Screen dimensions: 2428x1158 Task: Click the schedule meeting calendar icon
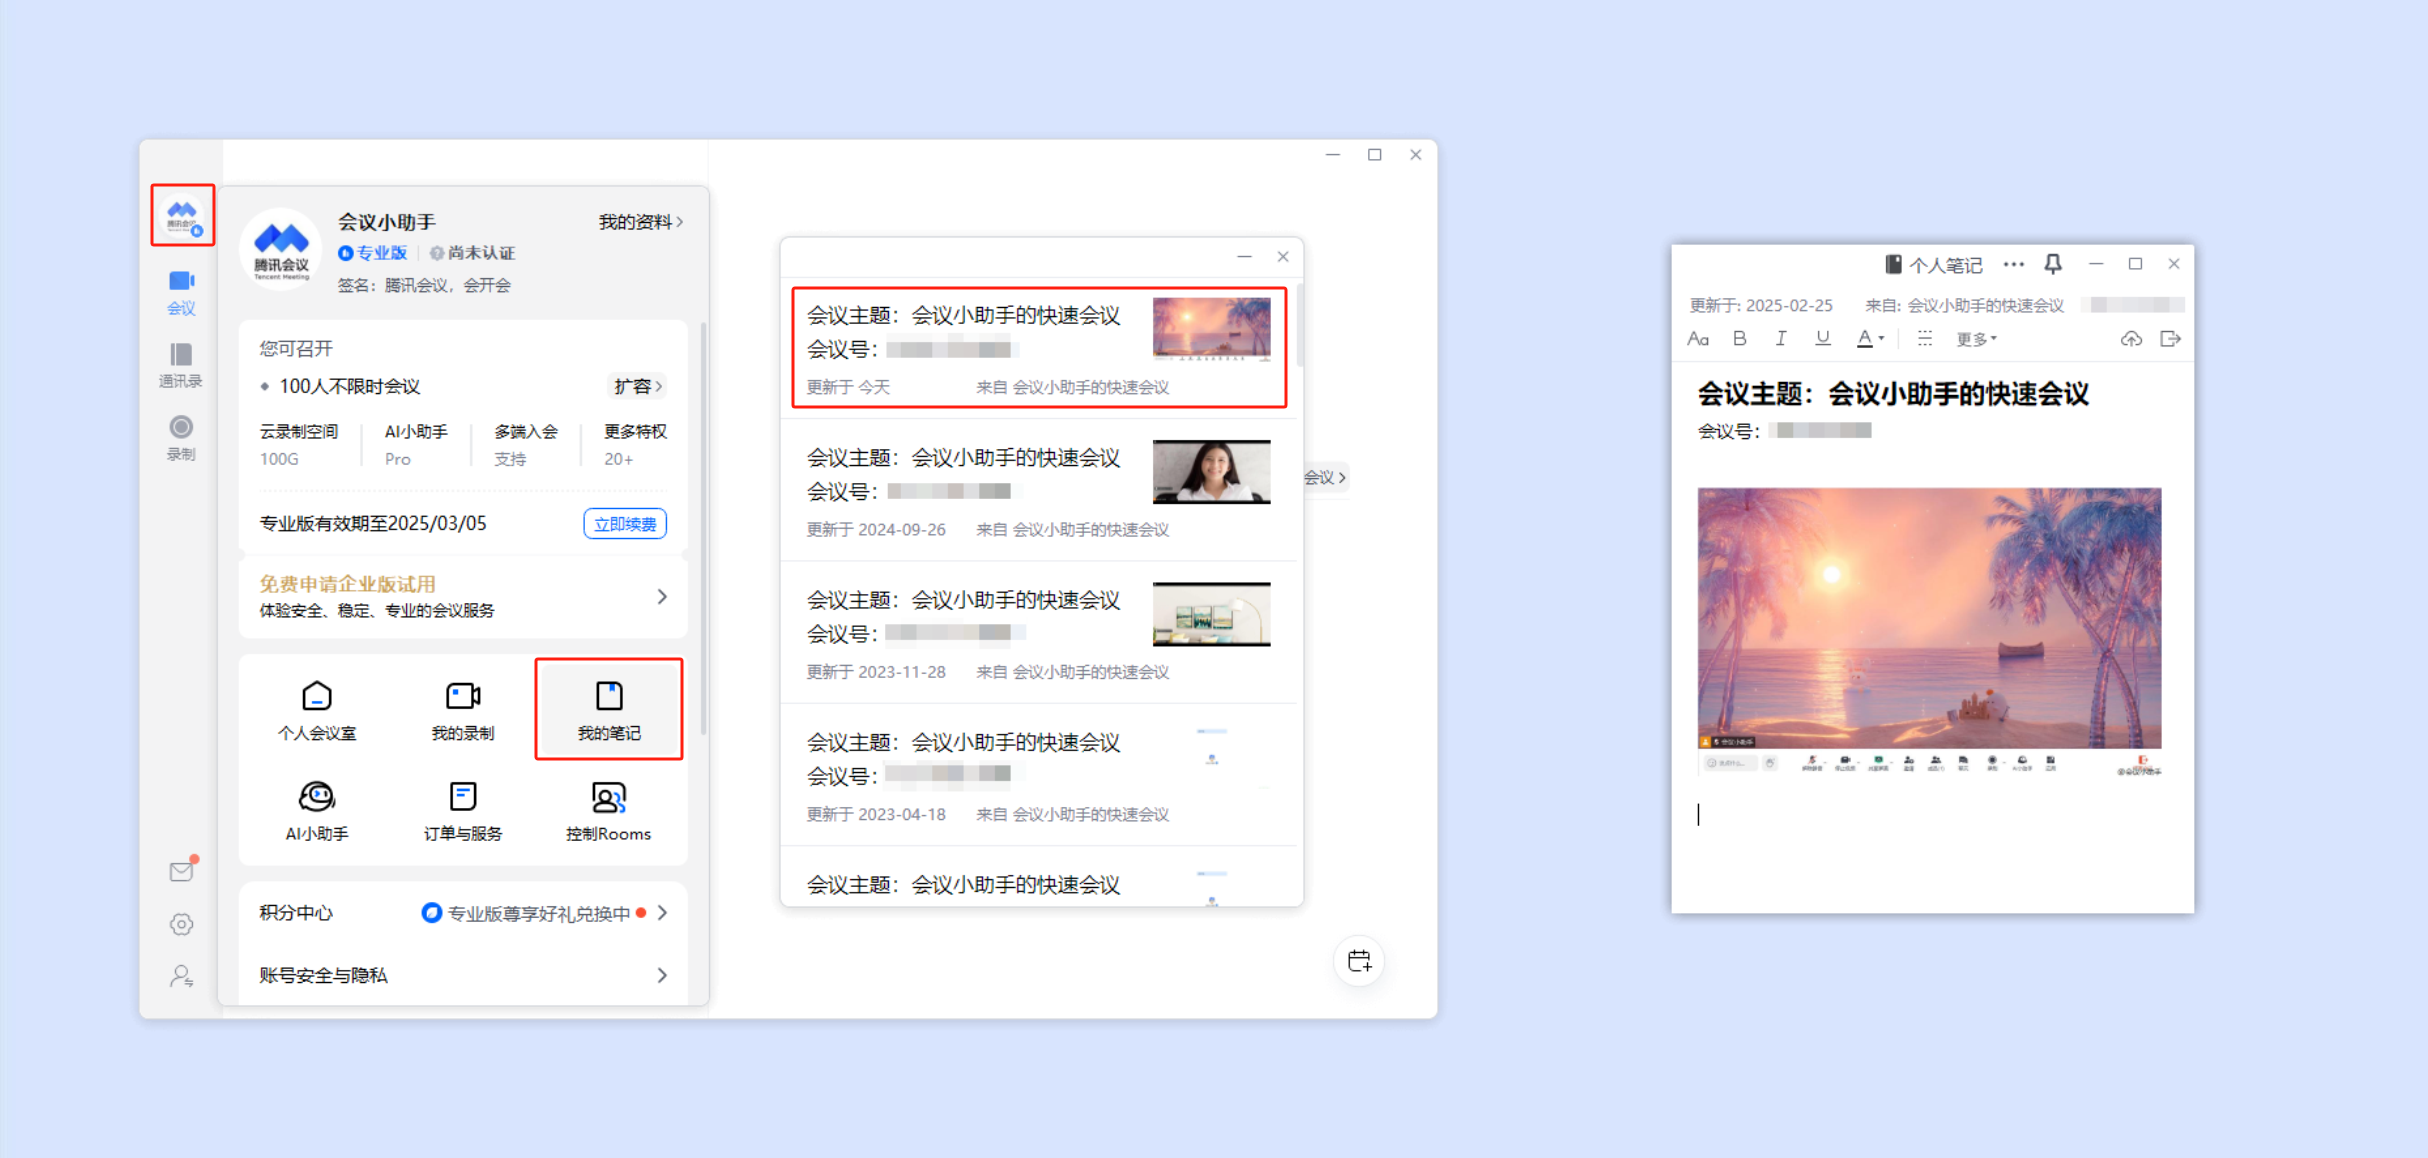click(x=1359, y=961)
